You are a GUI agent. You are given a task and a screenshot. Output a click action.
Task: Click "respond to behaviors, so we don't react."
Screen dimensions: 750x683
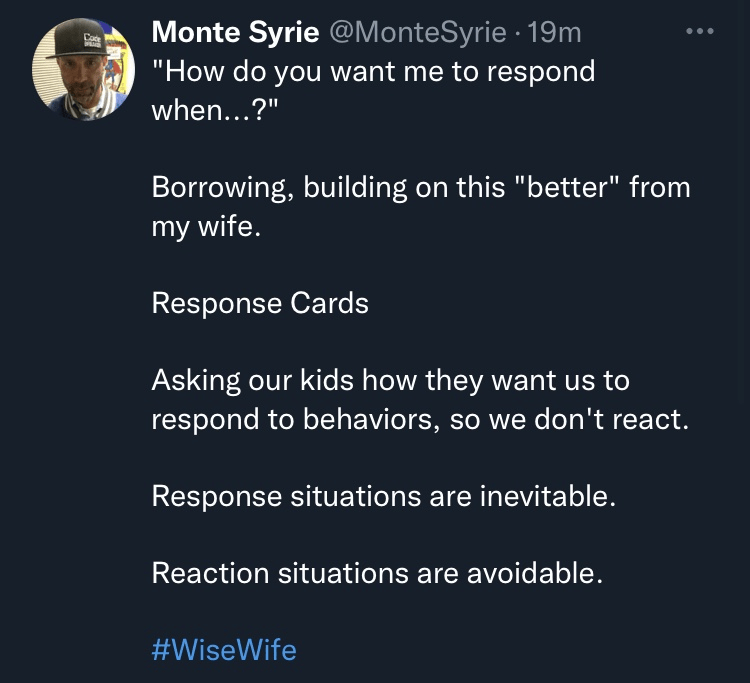tap(420, 419)
